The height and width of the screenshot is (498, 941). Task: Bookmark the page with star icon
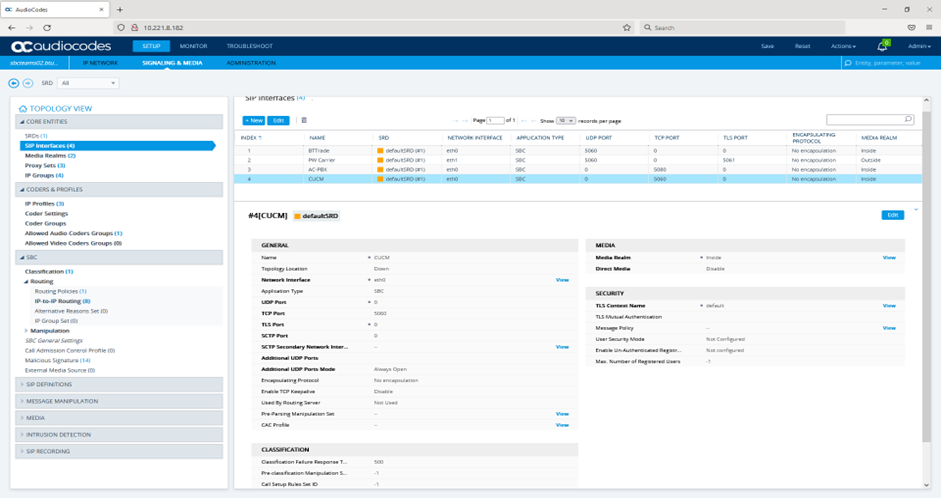click(x=627, y=28)
